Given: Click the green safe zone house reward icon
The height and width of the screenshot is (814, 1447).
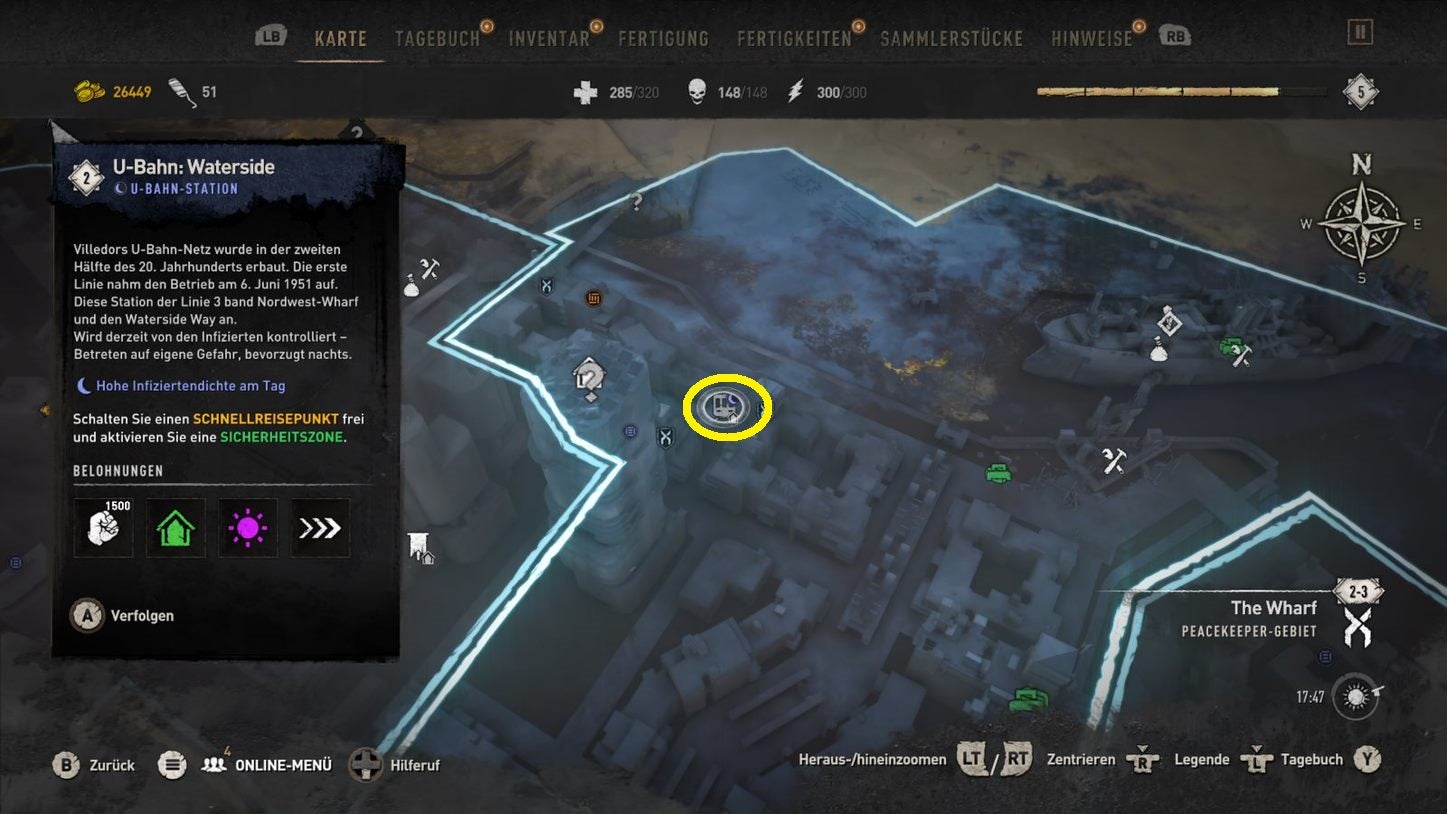Looking at the screenshot, I should [176, 527].
